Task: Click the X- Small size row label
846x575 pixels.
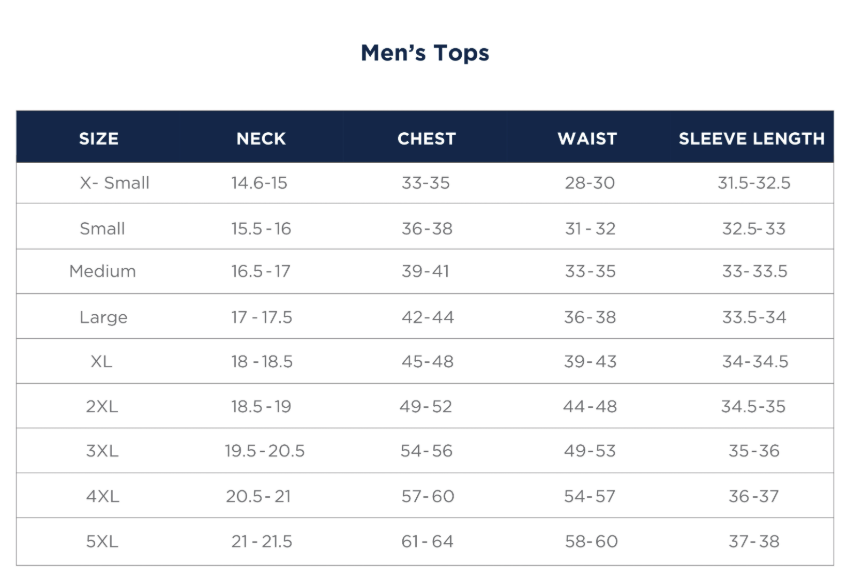Action: [114, 183]
